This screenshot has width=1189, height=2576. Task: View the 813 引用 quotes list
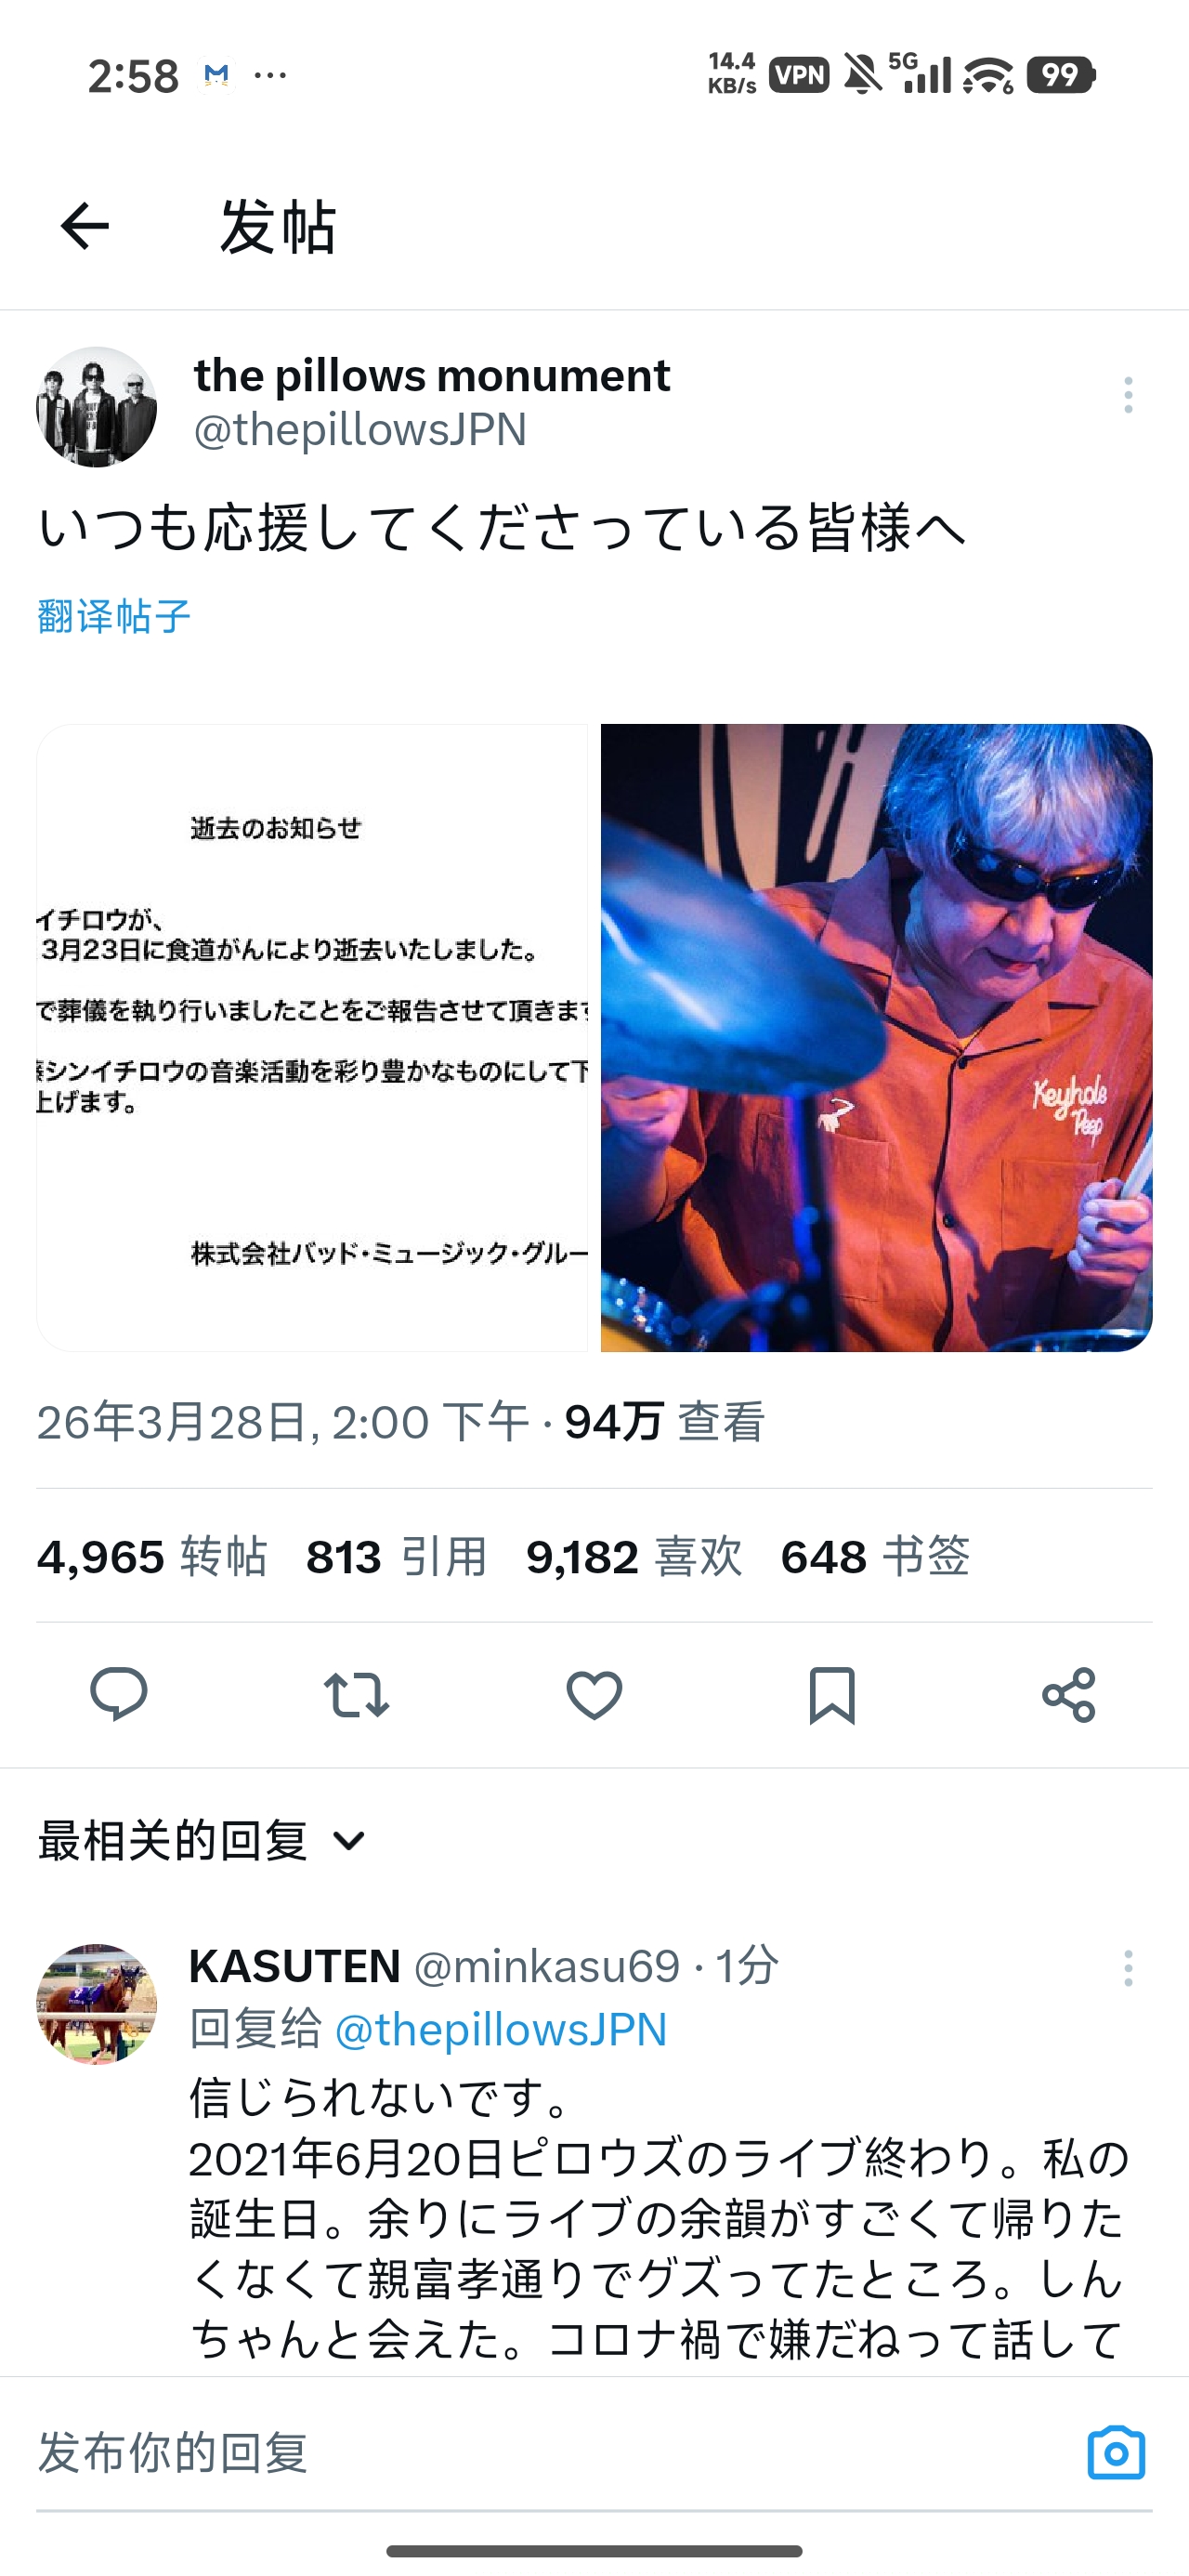pos(397,1557)
